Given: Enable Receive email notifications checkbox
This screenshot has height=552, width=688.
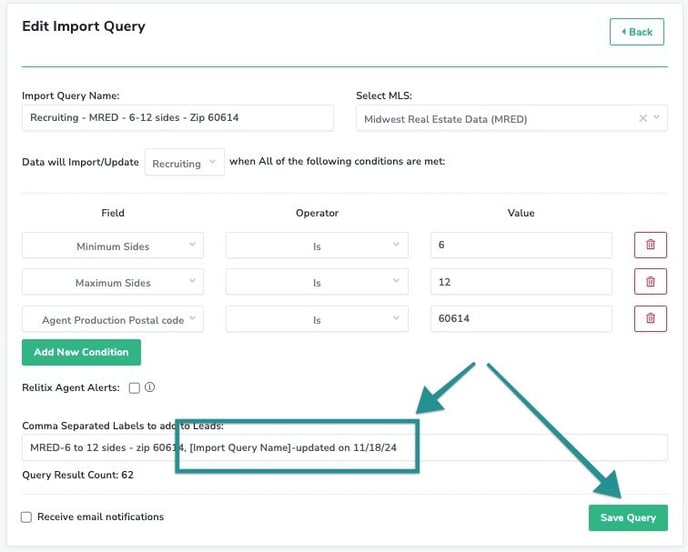Looking at the screenshot, I should 26,517.
